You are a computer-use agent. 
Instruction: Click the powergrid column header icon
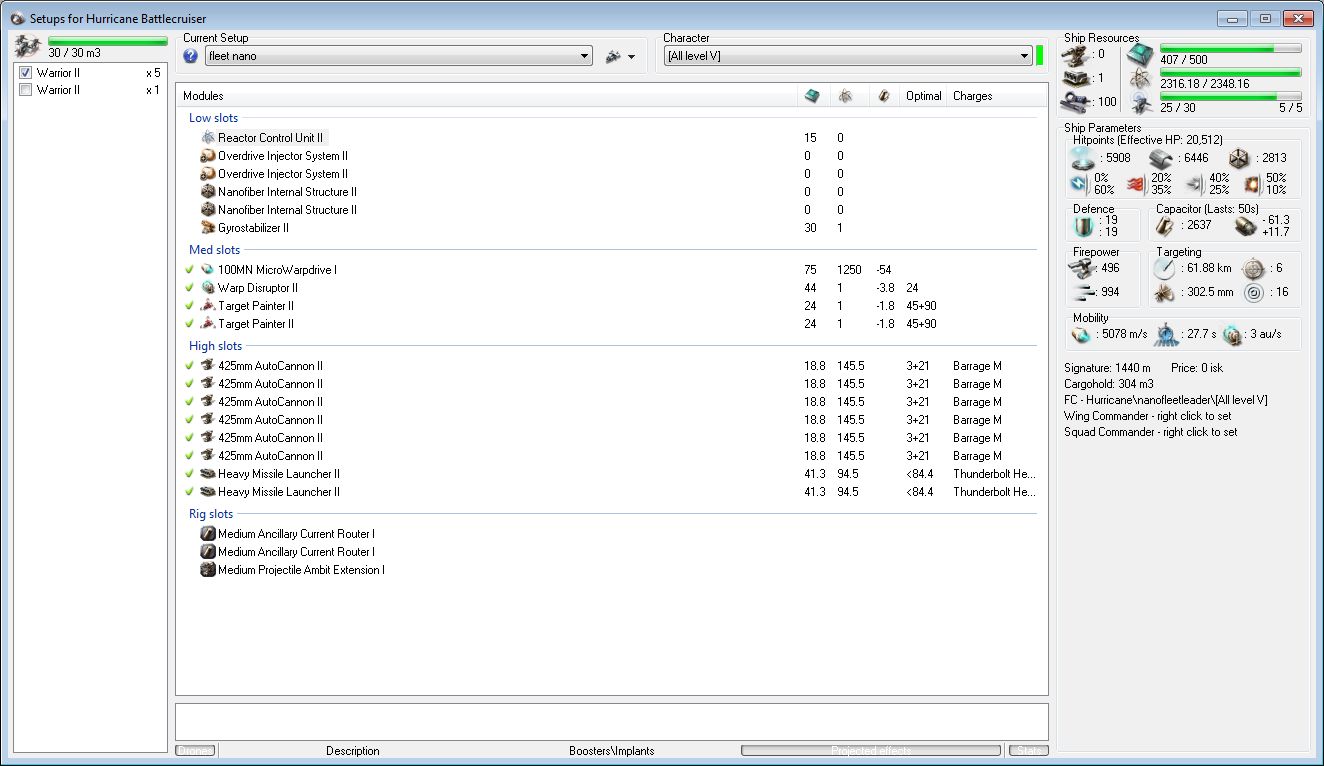[846, 96]
